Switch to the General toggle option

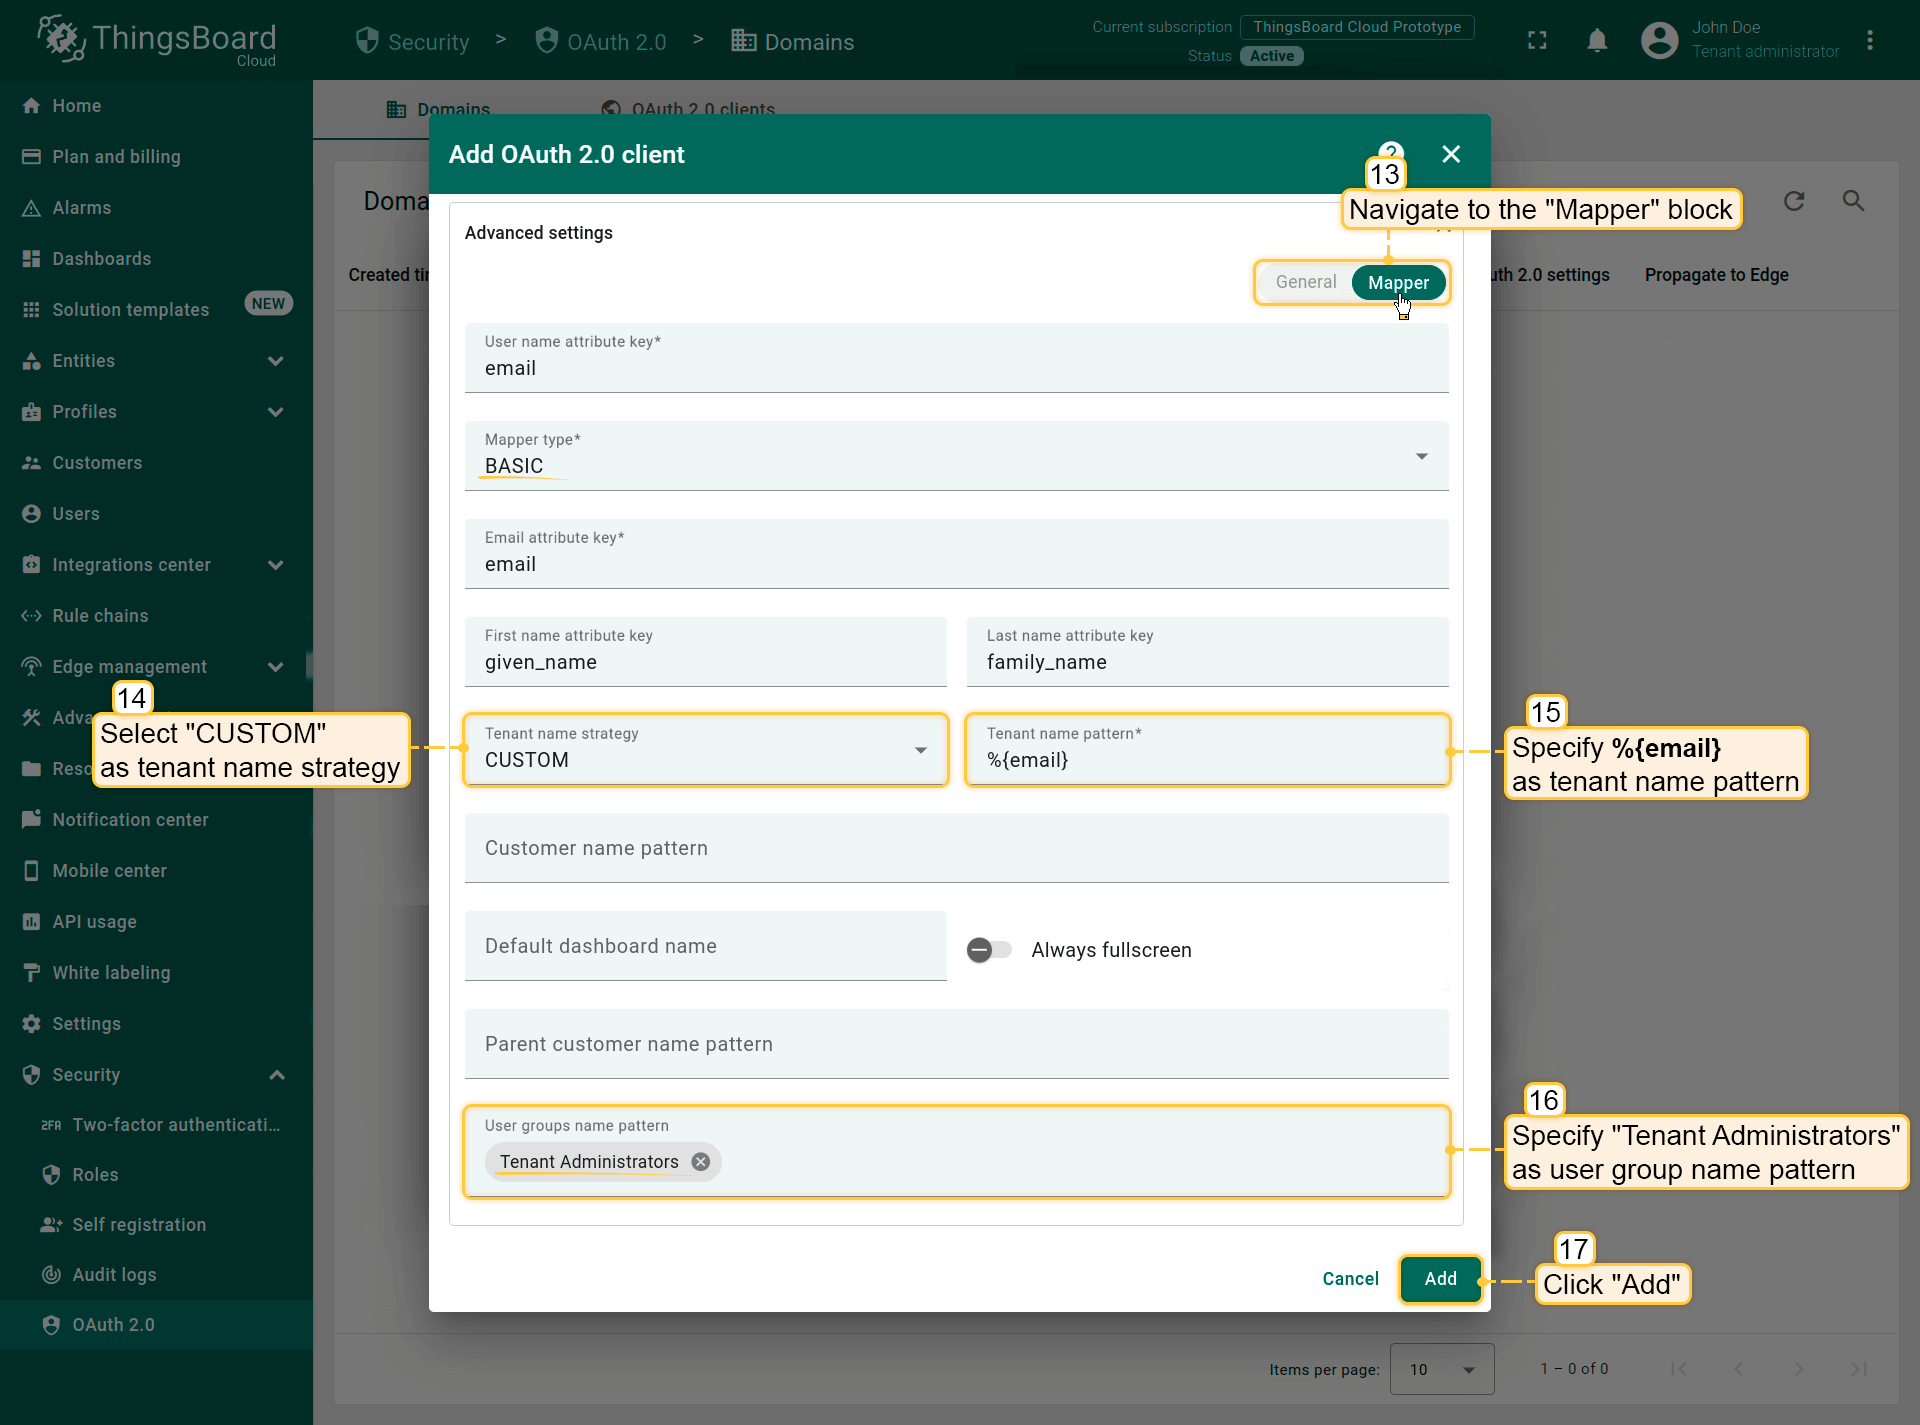pyautogui.click(x=1305, y=283)
